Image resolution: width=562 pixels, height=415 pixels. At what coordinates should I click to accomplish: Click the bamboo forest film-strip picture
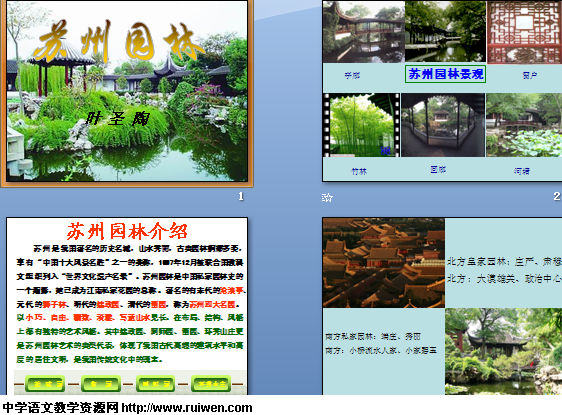pos(361,125)
